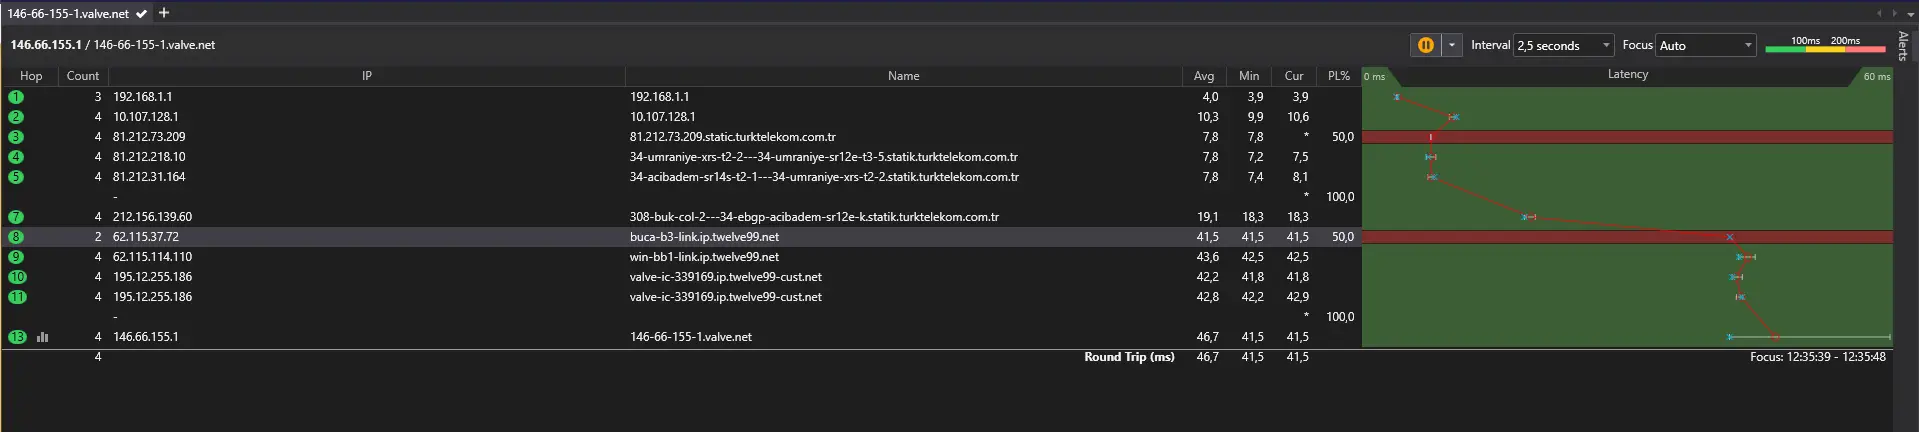The image size is (1919, 432).
Task: Sort by the Count column header
Action: [83, 76]
